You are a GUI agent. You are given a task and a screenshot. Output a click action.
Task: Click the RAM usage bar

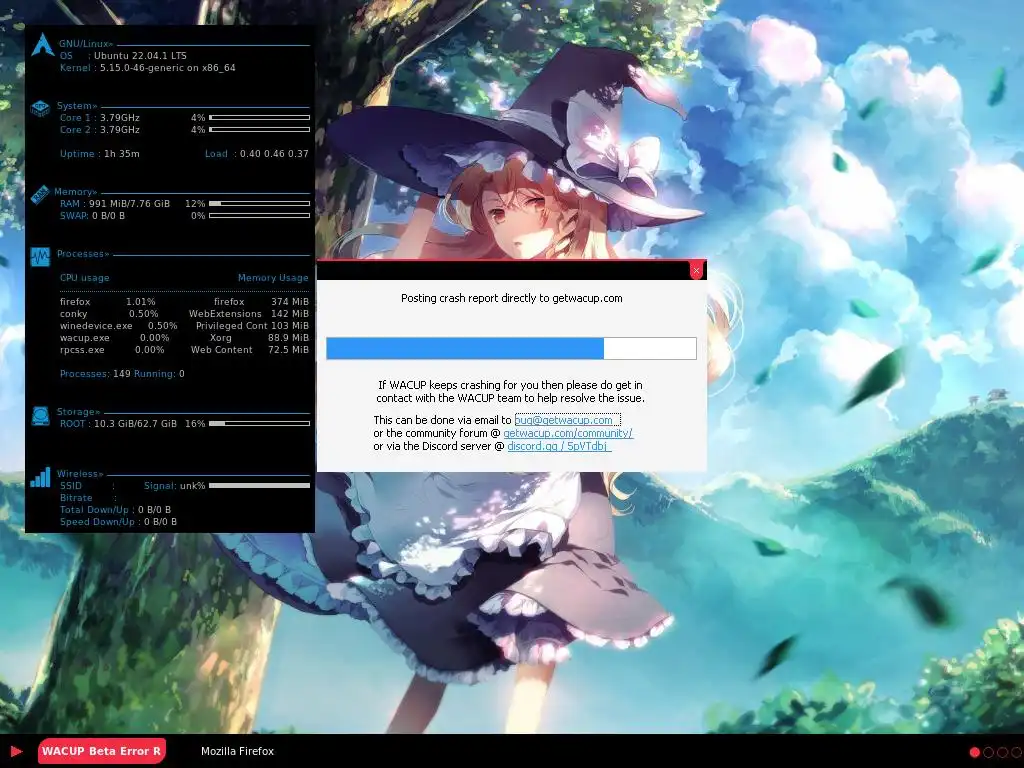pos(259,204)
